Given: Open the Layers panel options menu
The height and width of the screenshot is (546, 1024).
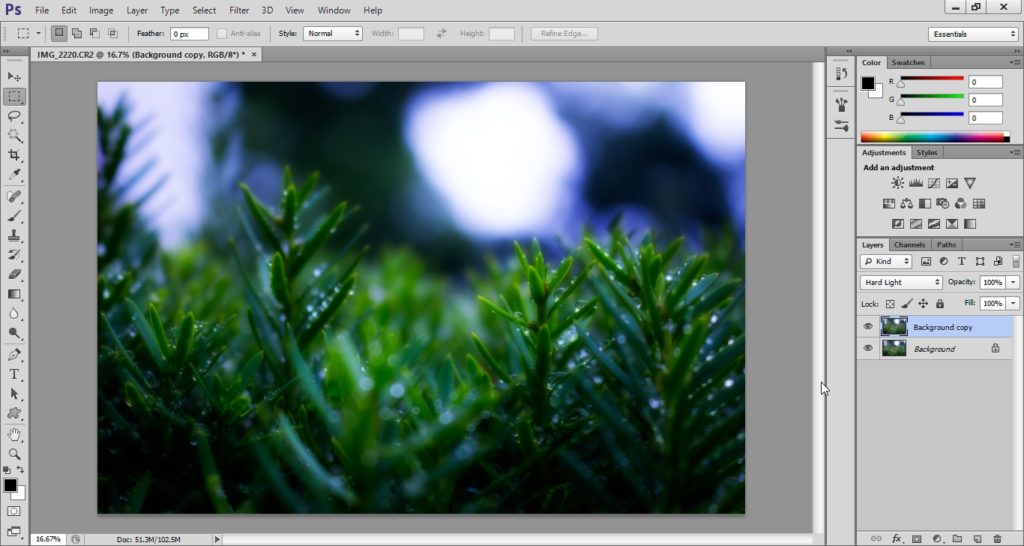Looking at the screenshot, I should (1015, 245).
